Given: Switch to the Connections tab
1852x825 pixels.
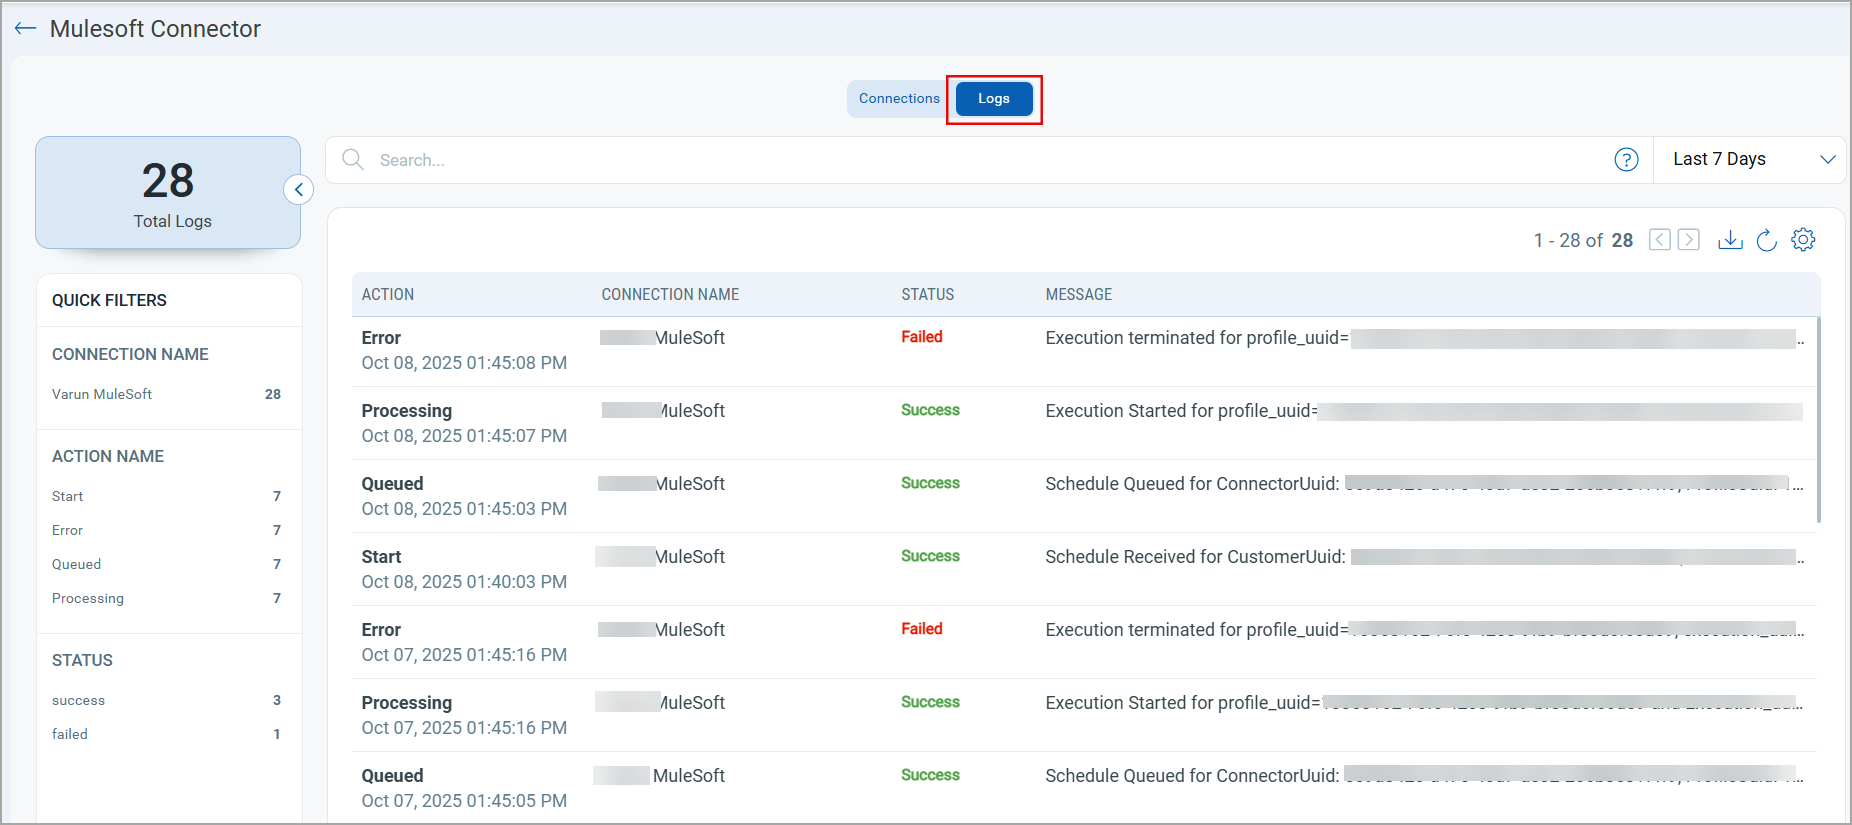Looking at the screenshot, I should click(x=899, y=99).
